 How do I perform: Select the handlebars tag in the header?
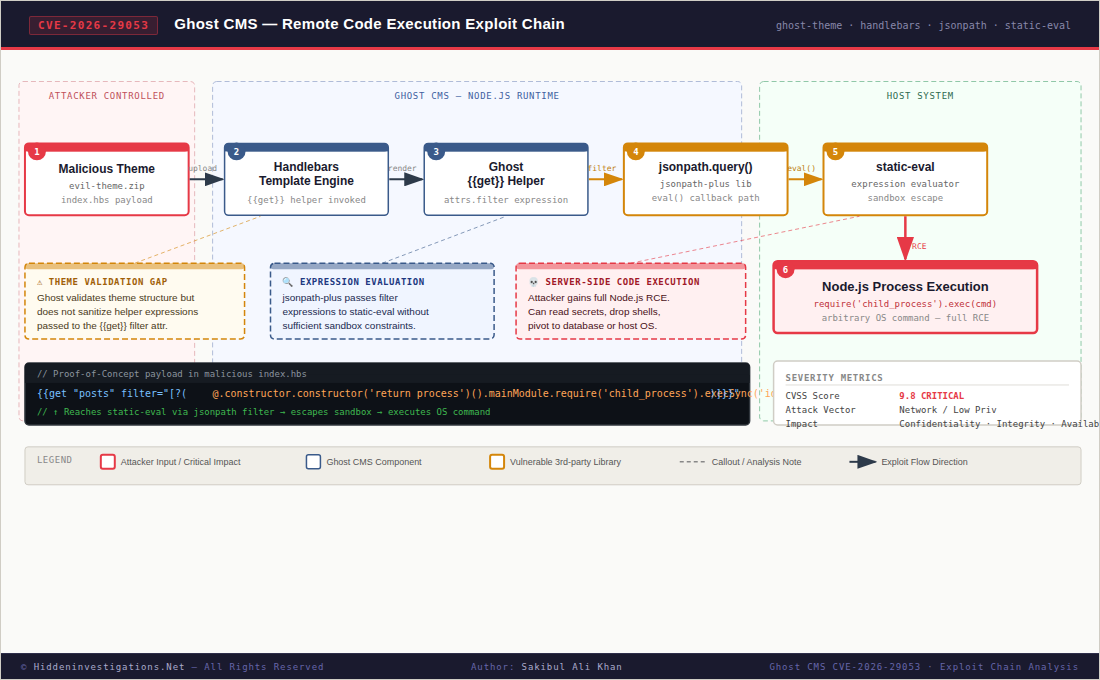pyautogui.click(x=890, y=25)
